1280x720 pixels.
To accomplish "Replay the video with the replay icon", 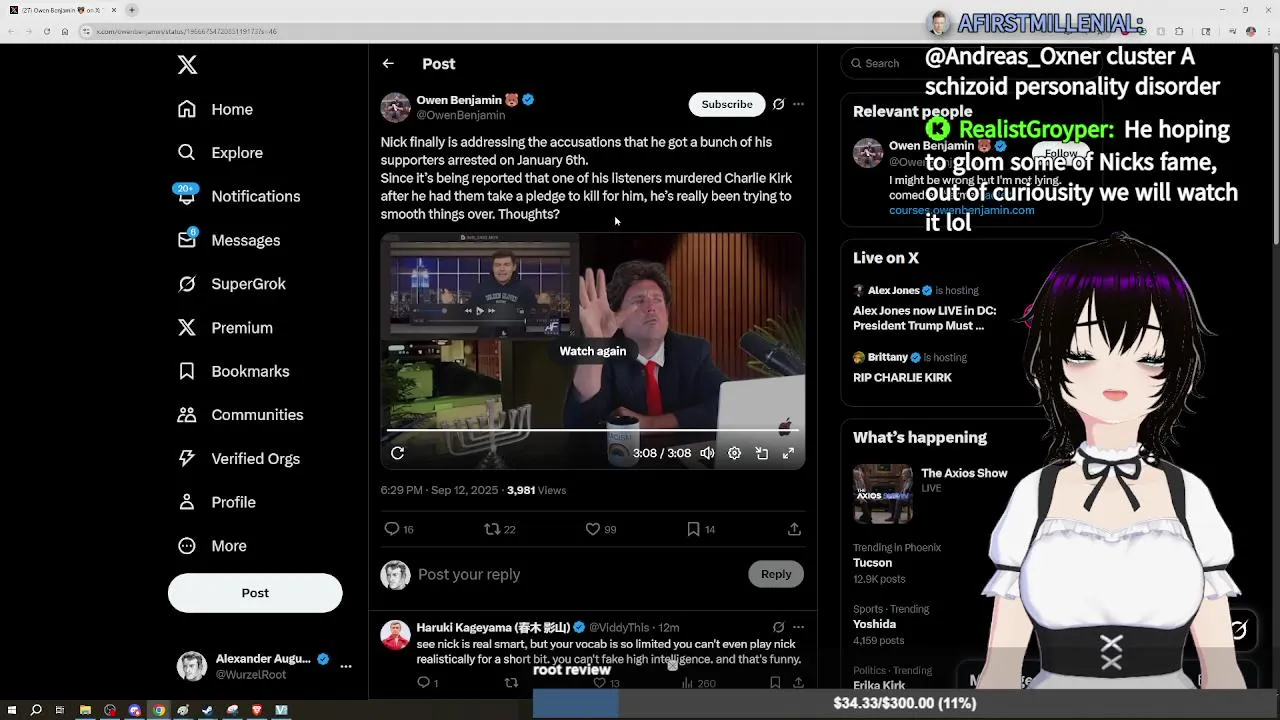I will (397, 453).
